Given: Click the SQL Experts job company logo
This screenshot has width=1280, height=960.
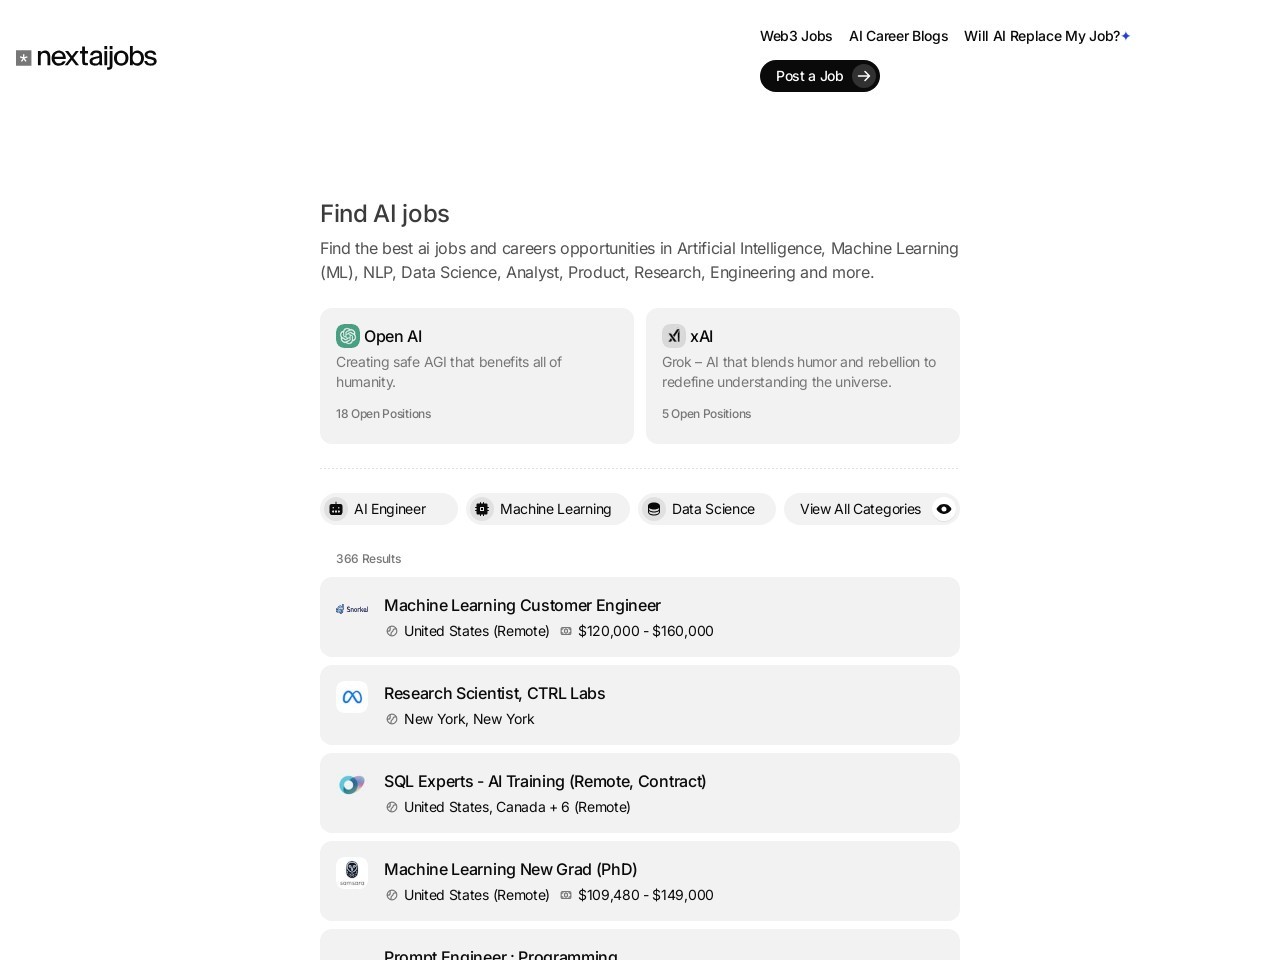Looking at the screenshot, I should coord(352,785).
